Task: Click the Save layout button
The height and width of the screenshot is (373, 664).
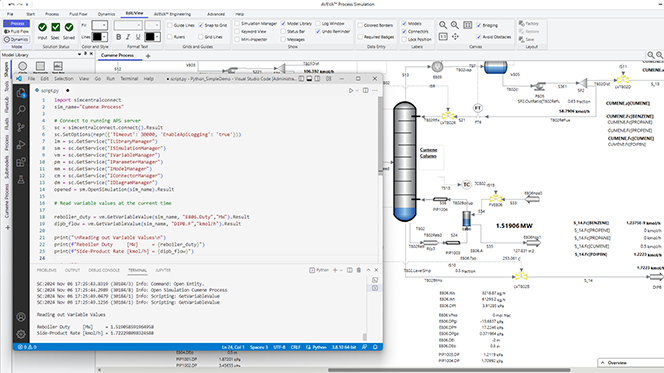Action: tap(526, 39)
